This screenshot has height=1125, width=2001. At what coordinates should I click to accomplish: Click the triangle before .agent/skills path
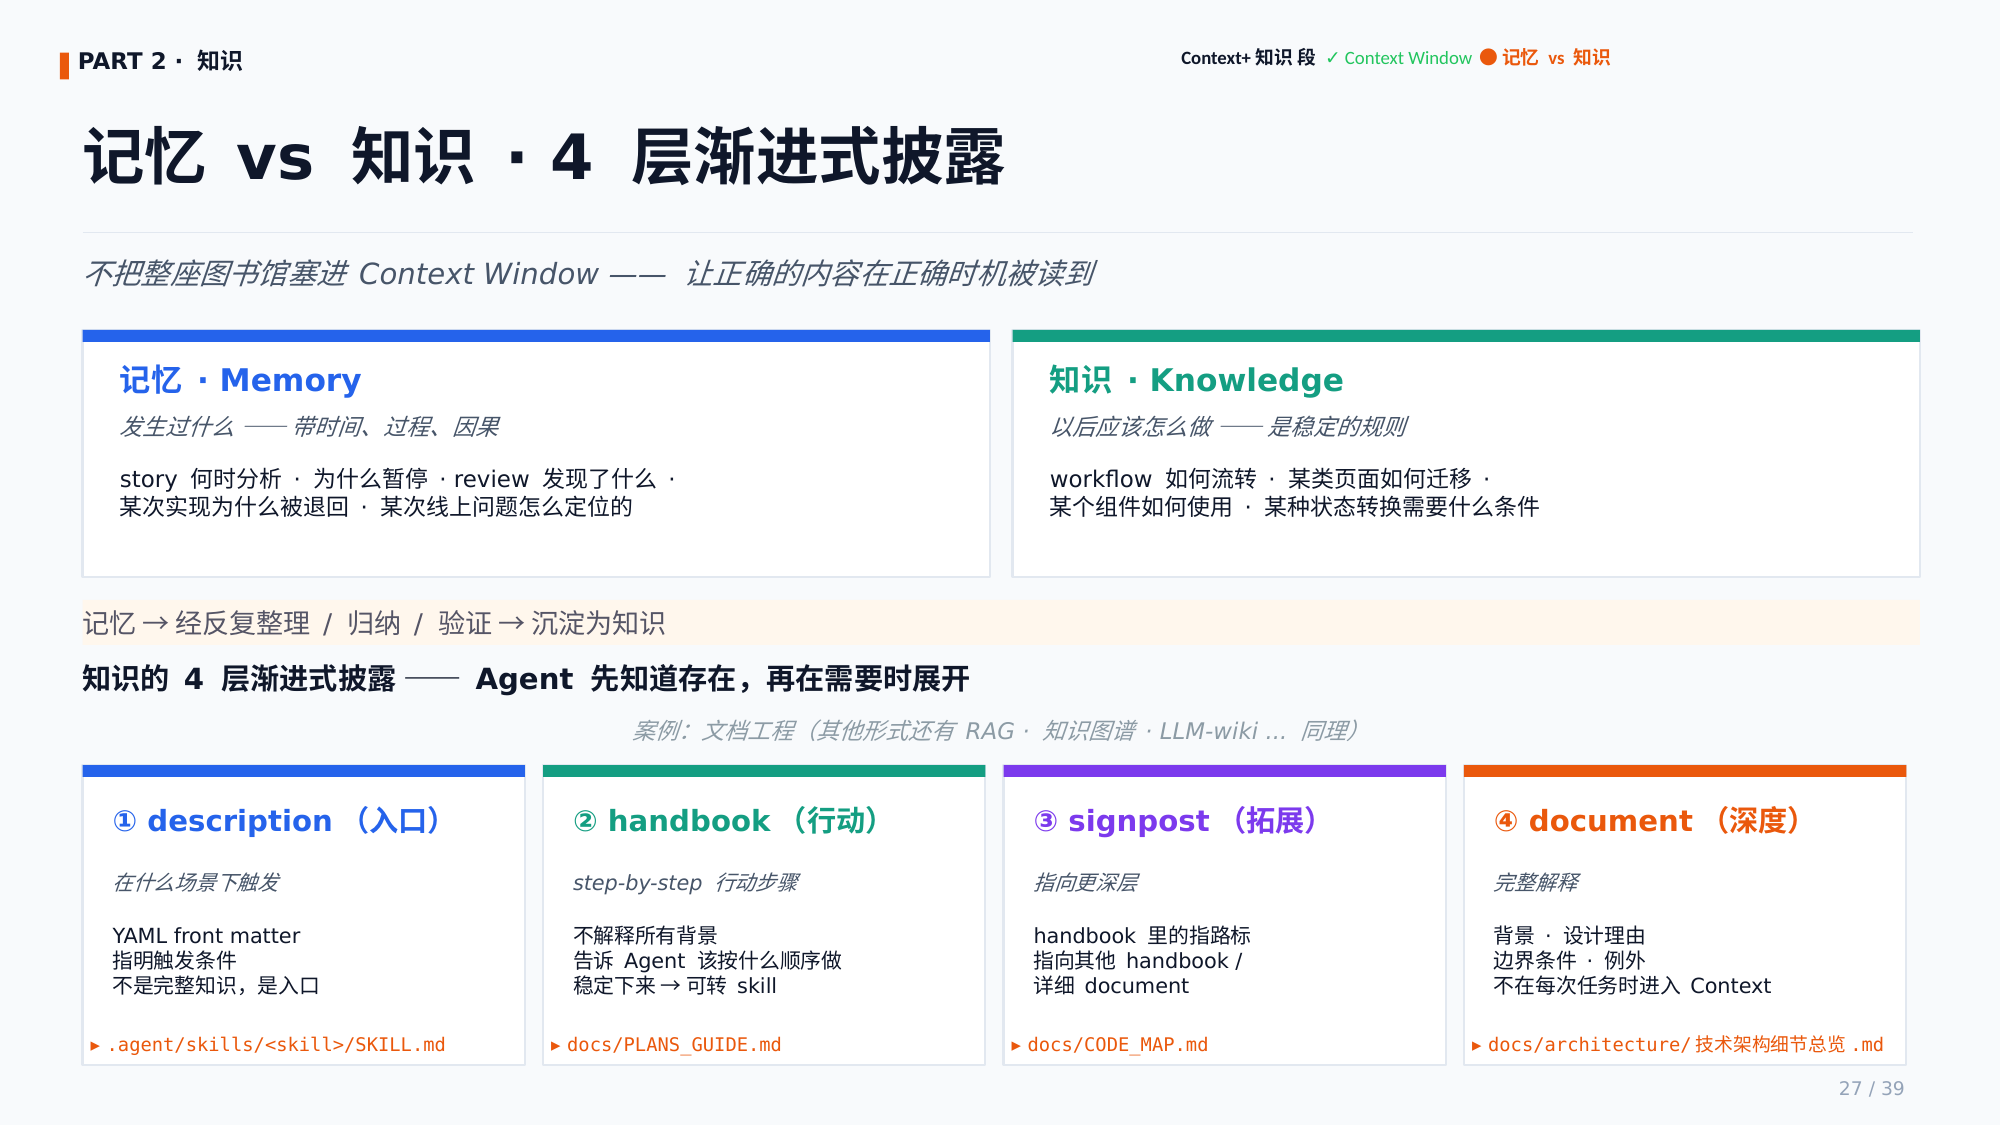point(95,1046)
